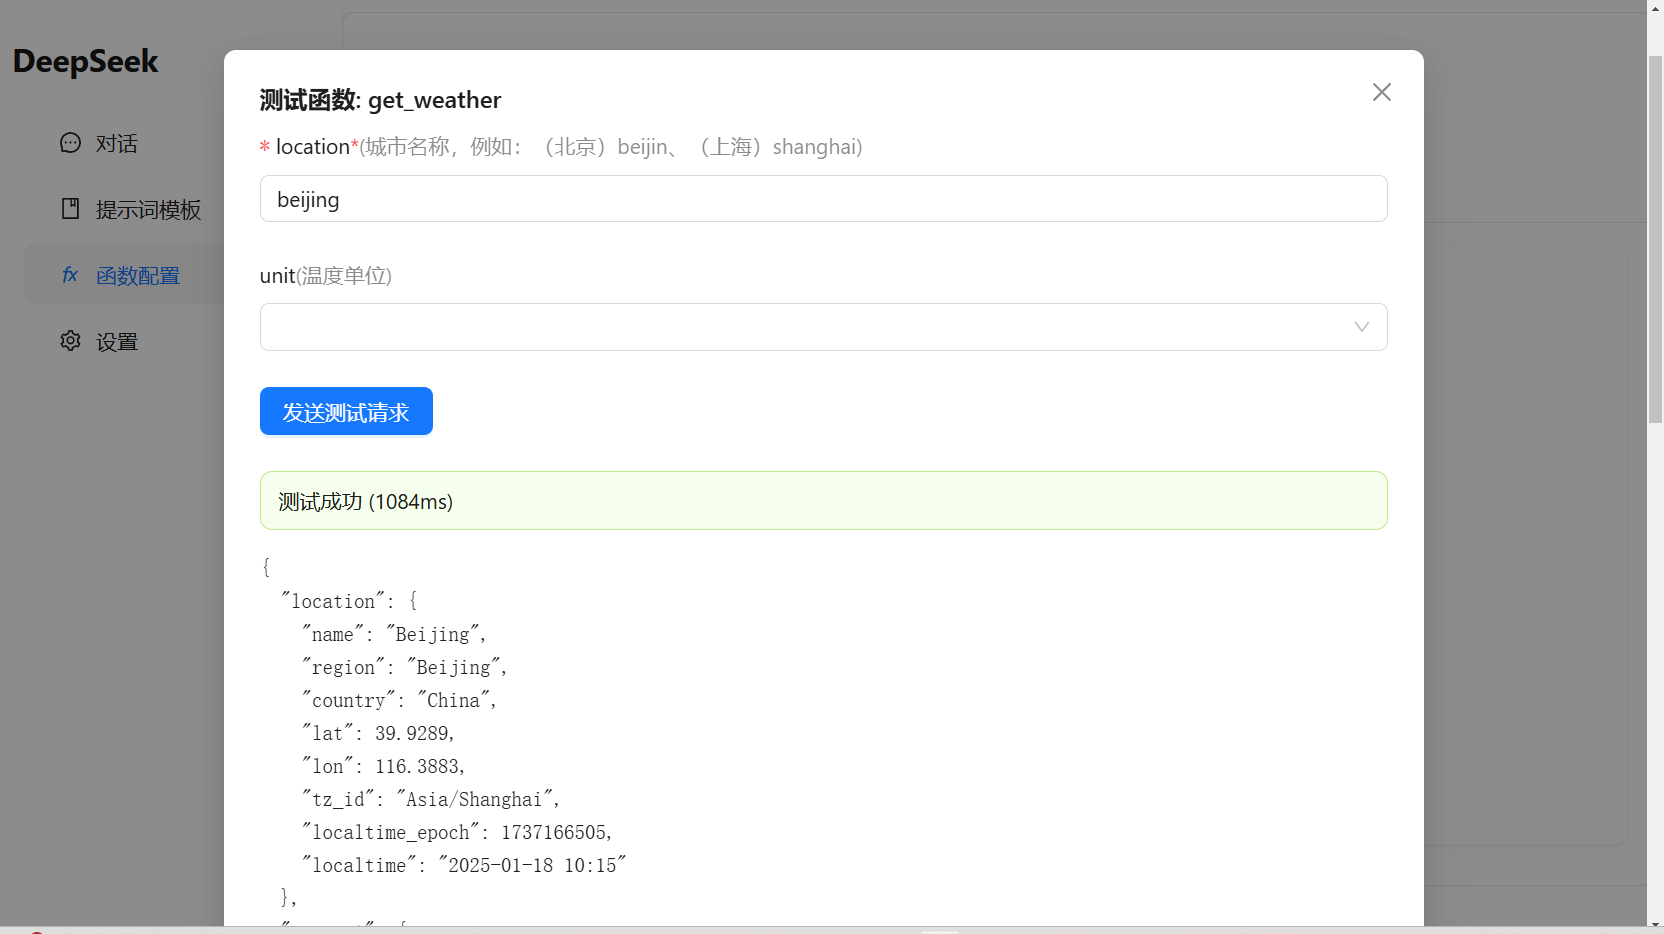Click the scrollbar up arrow

(x=1655, y=8)
